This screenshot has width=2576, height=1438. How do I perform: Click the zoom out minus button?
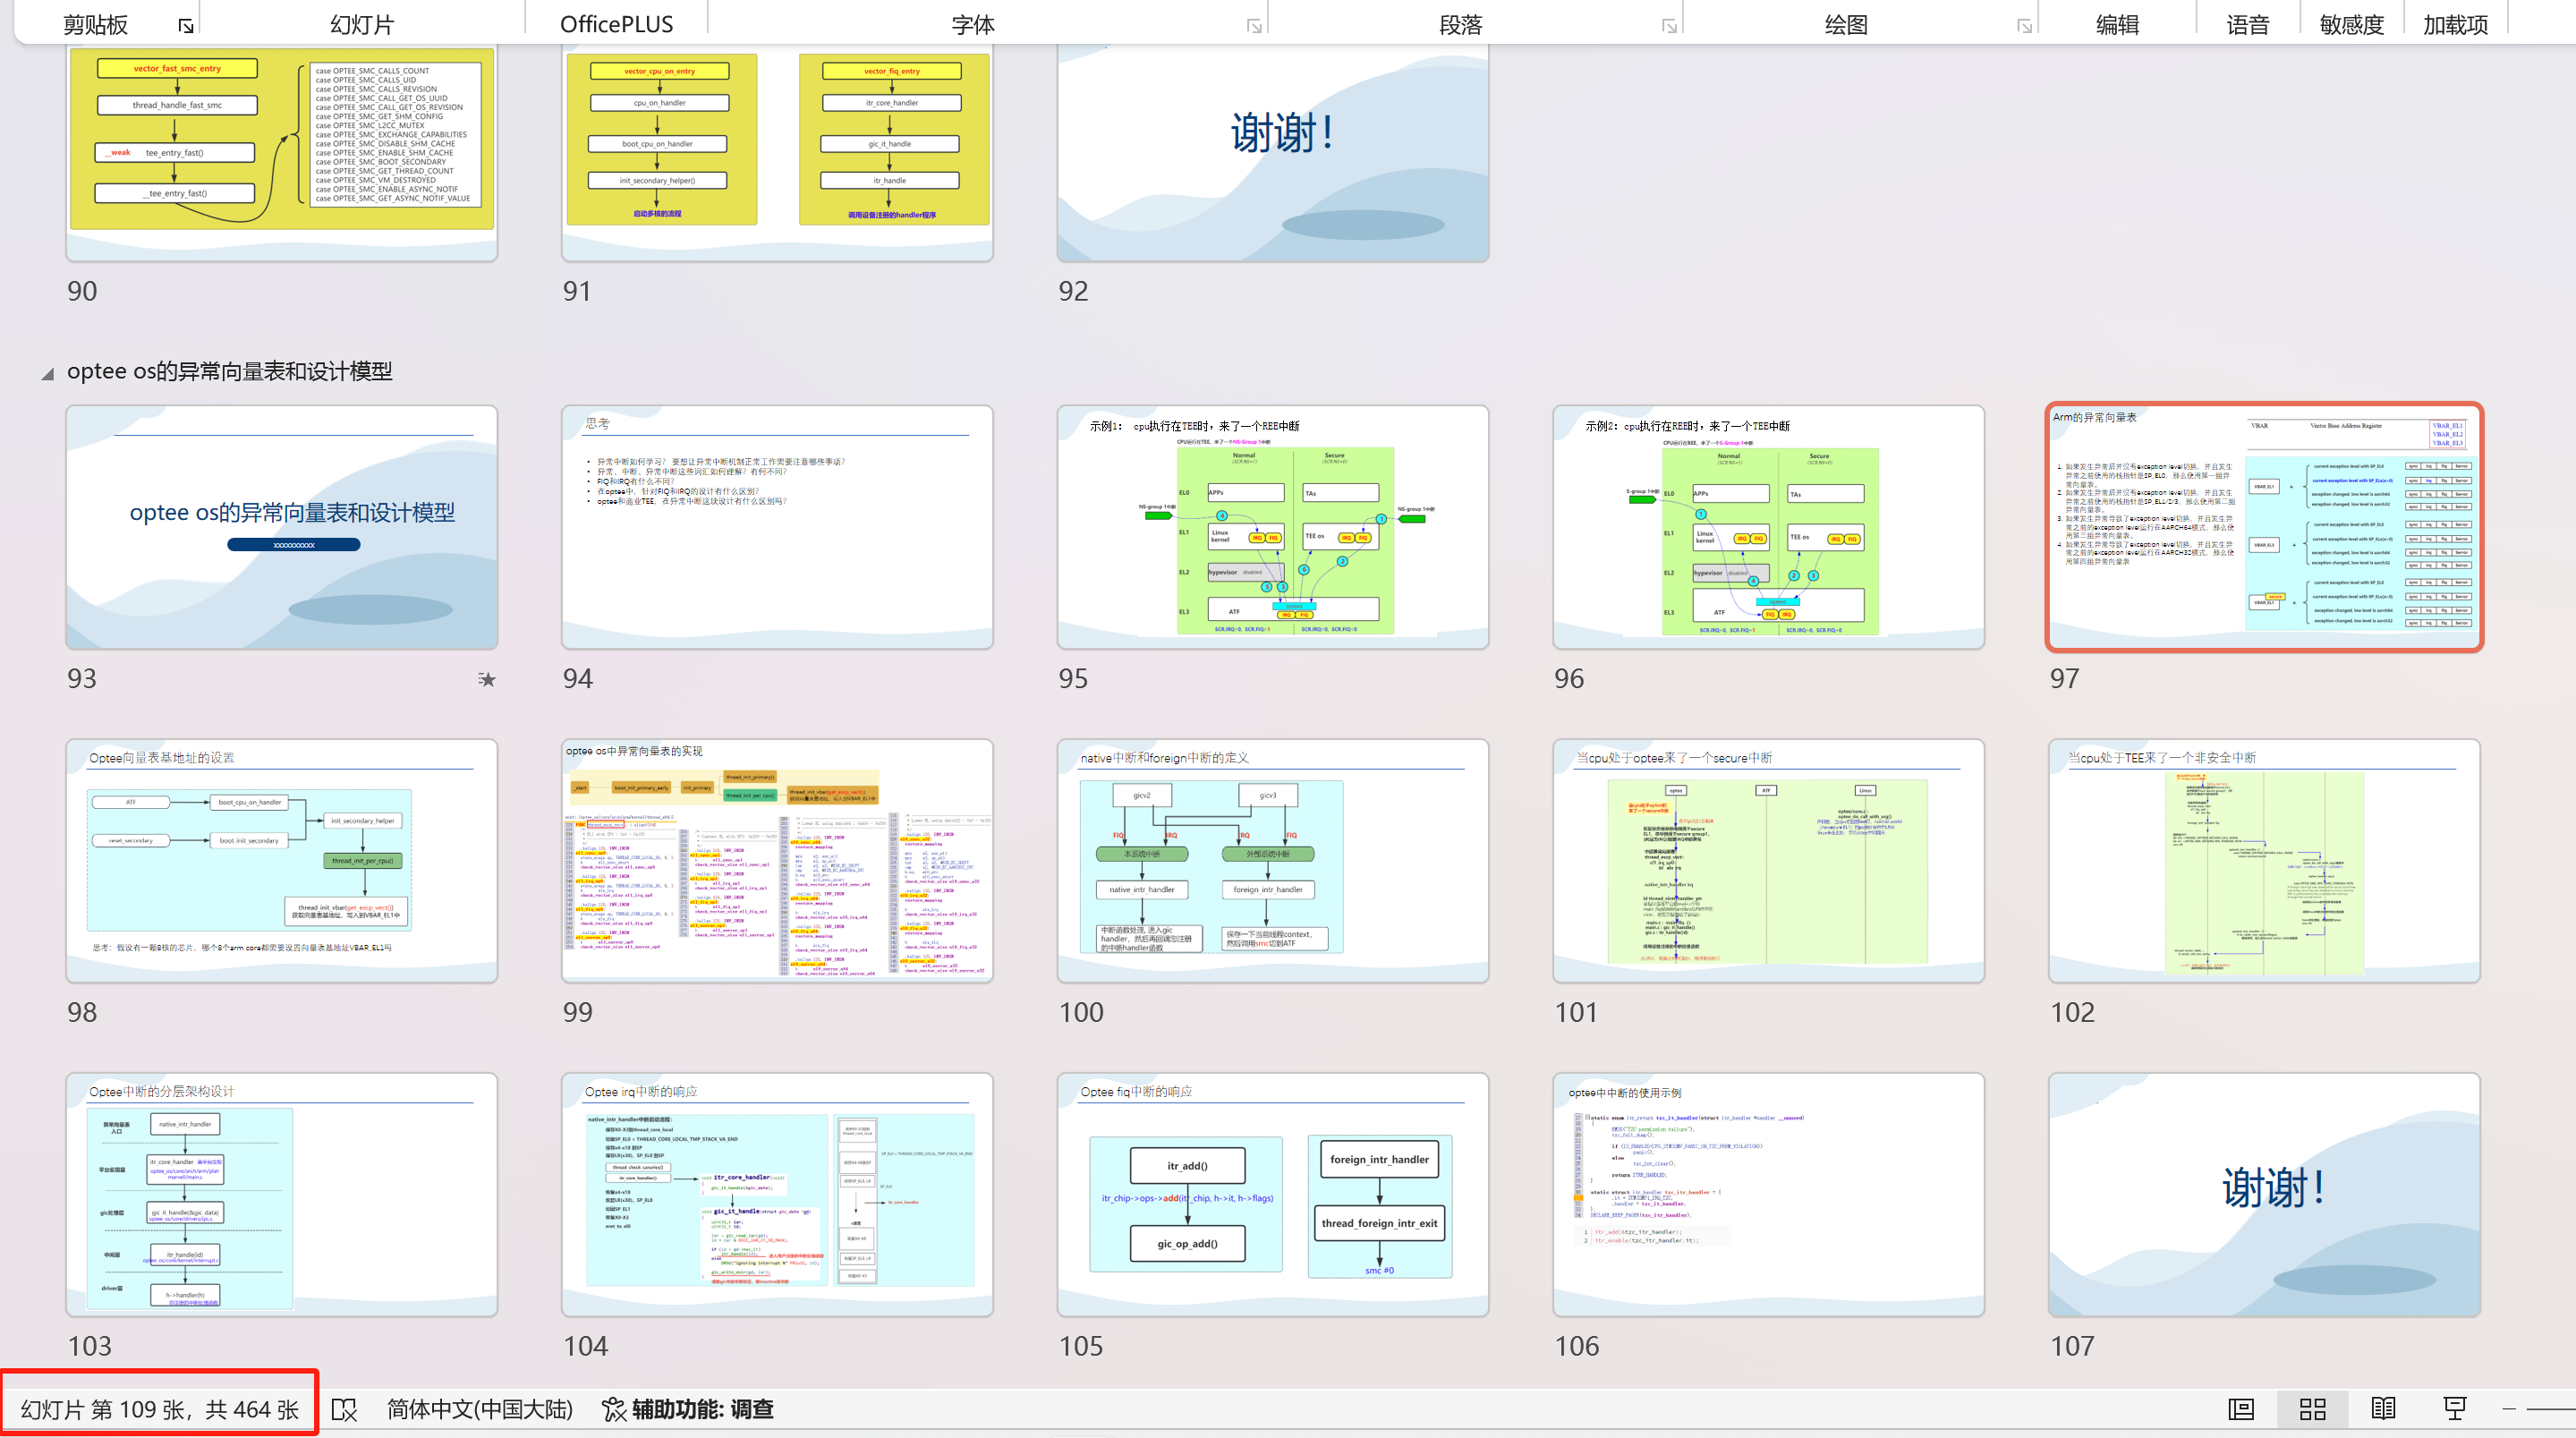[2509, 1409]
